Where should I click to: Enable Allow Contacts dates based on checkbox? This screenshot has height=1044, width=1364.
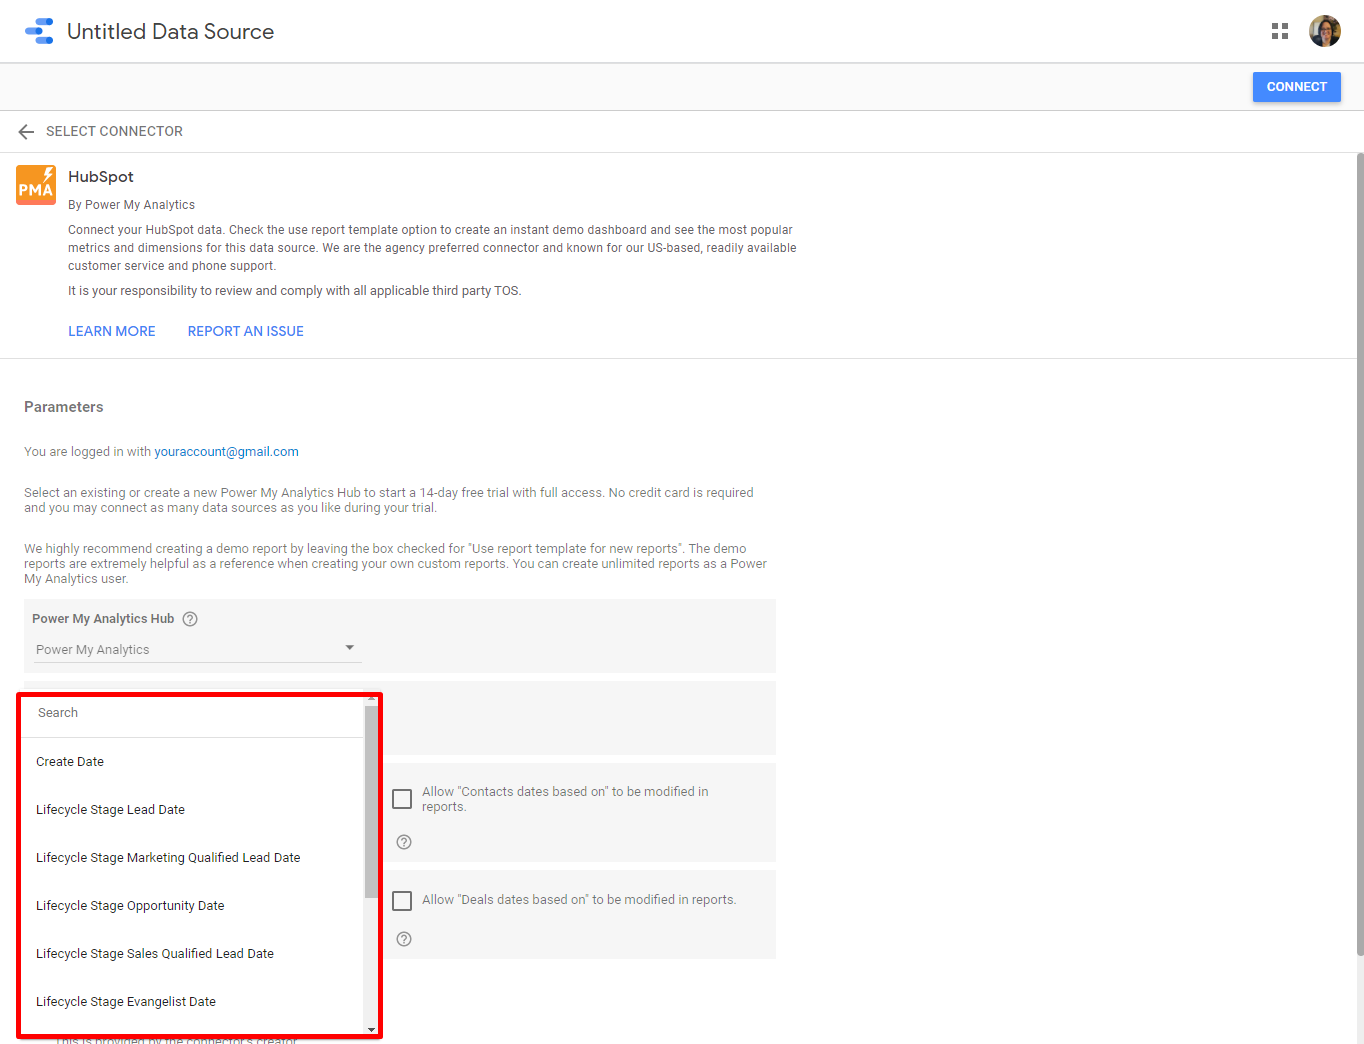[x=402, y=799]
